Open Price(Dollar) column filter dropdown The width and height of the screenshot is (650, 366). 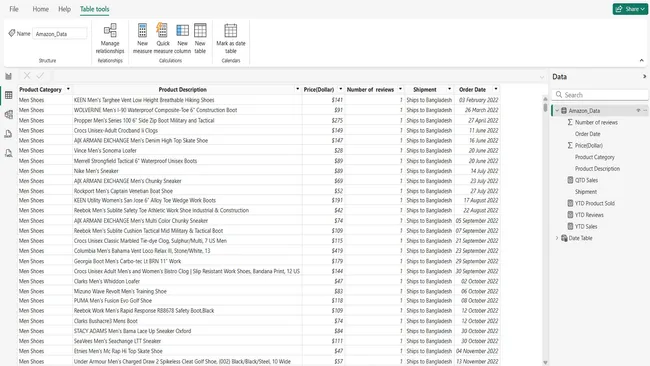(x=340, y=89)
